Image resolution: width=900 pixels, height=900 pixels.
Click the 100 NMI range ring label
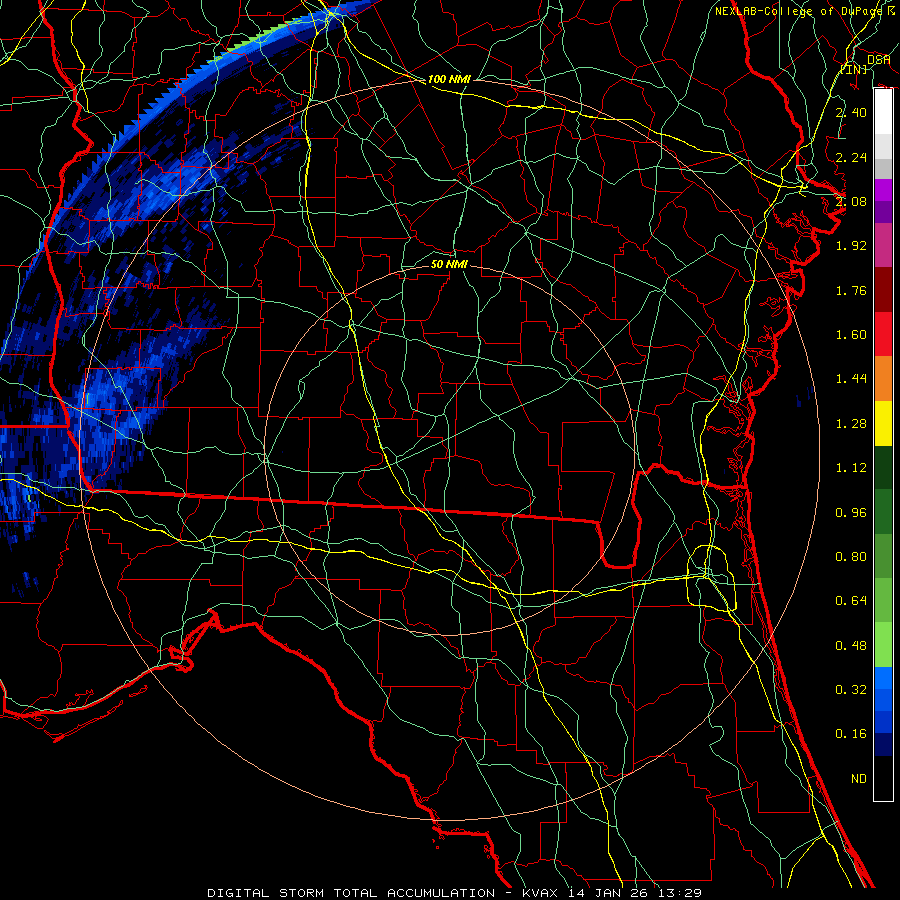(x=449, y=79)
